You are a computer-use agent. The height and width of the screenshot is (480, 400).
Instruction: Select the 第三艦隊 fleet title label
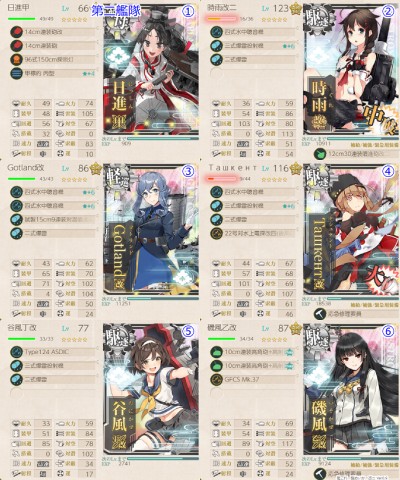coord(115,11)
